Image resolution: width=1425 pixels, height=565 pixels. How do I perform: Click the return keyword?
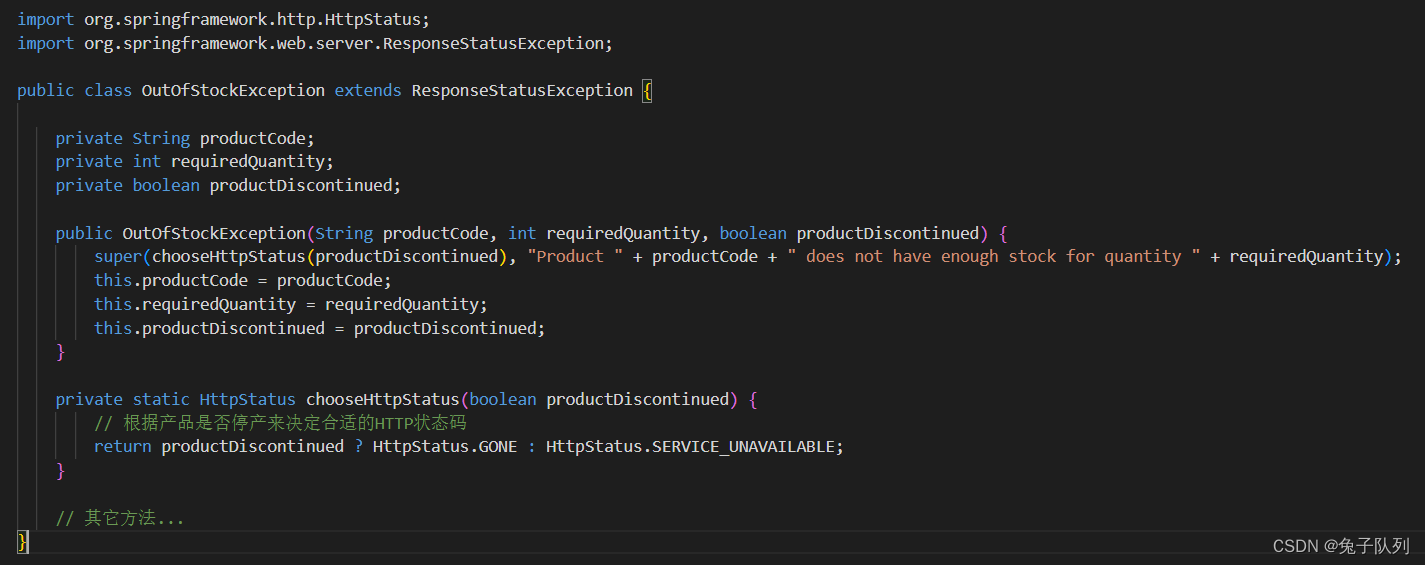[123, 446]
